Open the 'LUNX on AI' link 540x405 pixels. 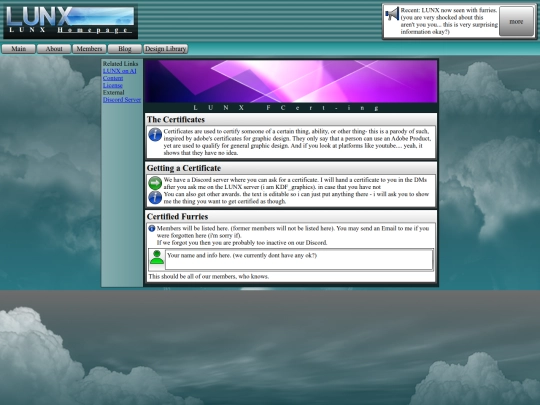click(120, 71)
